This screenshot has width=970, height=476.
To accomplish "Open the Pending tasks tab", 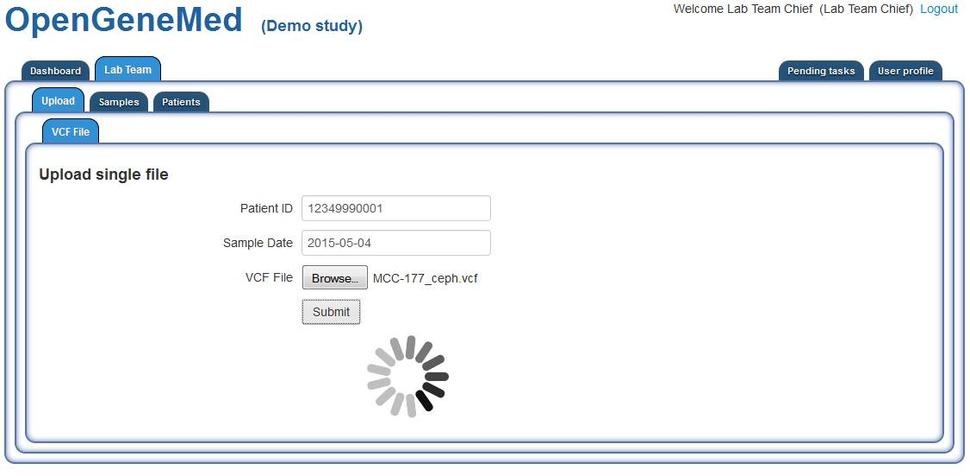I will pyautogui.click(x=820, y=71).
